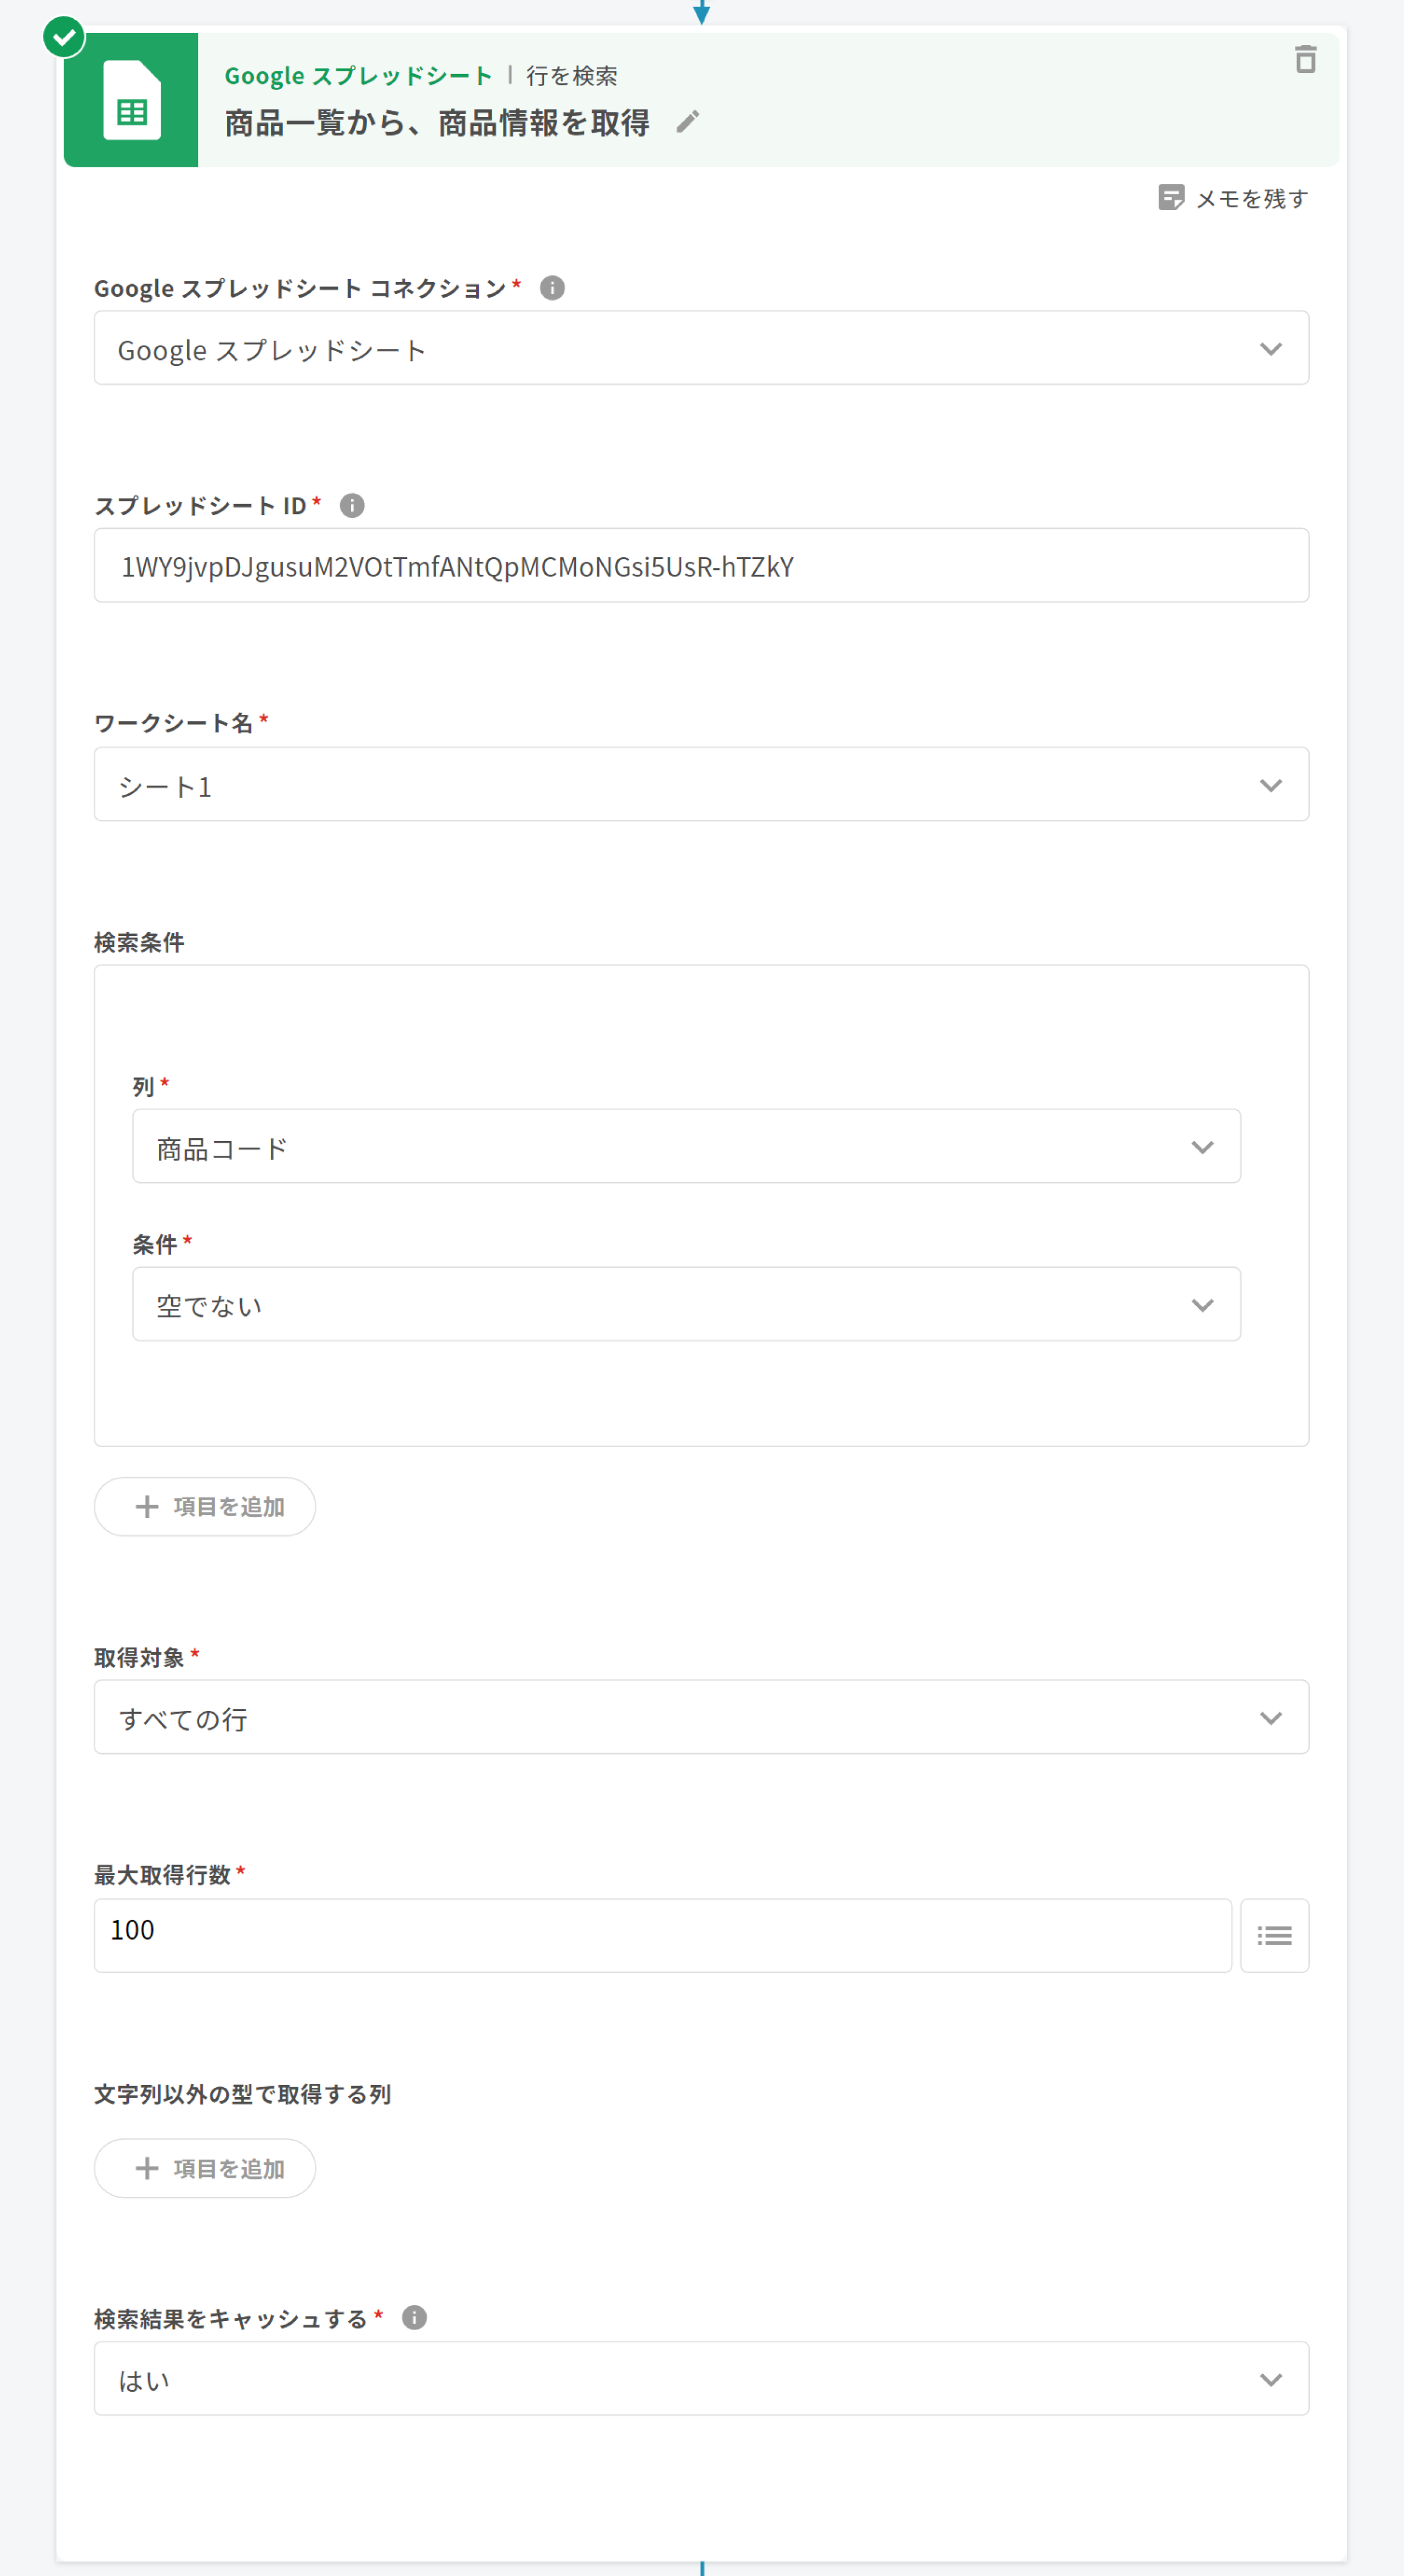Click 項目を追加 under 文字列以外の型で取得する列
1404x2576 pixels.
point(205,2168)
